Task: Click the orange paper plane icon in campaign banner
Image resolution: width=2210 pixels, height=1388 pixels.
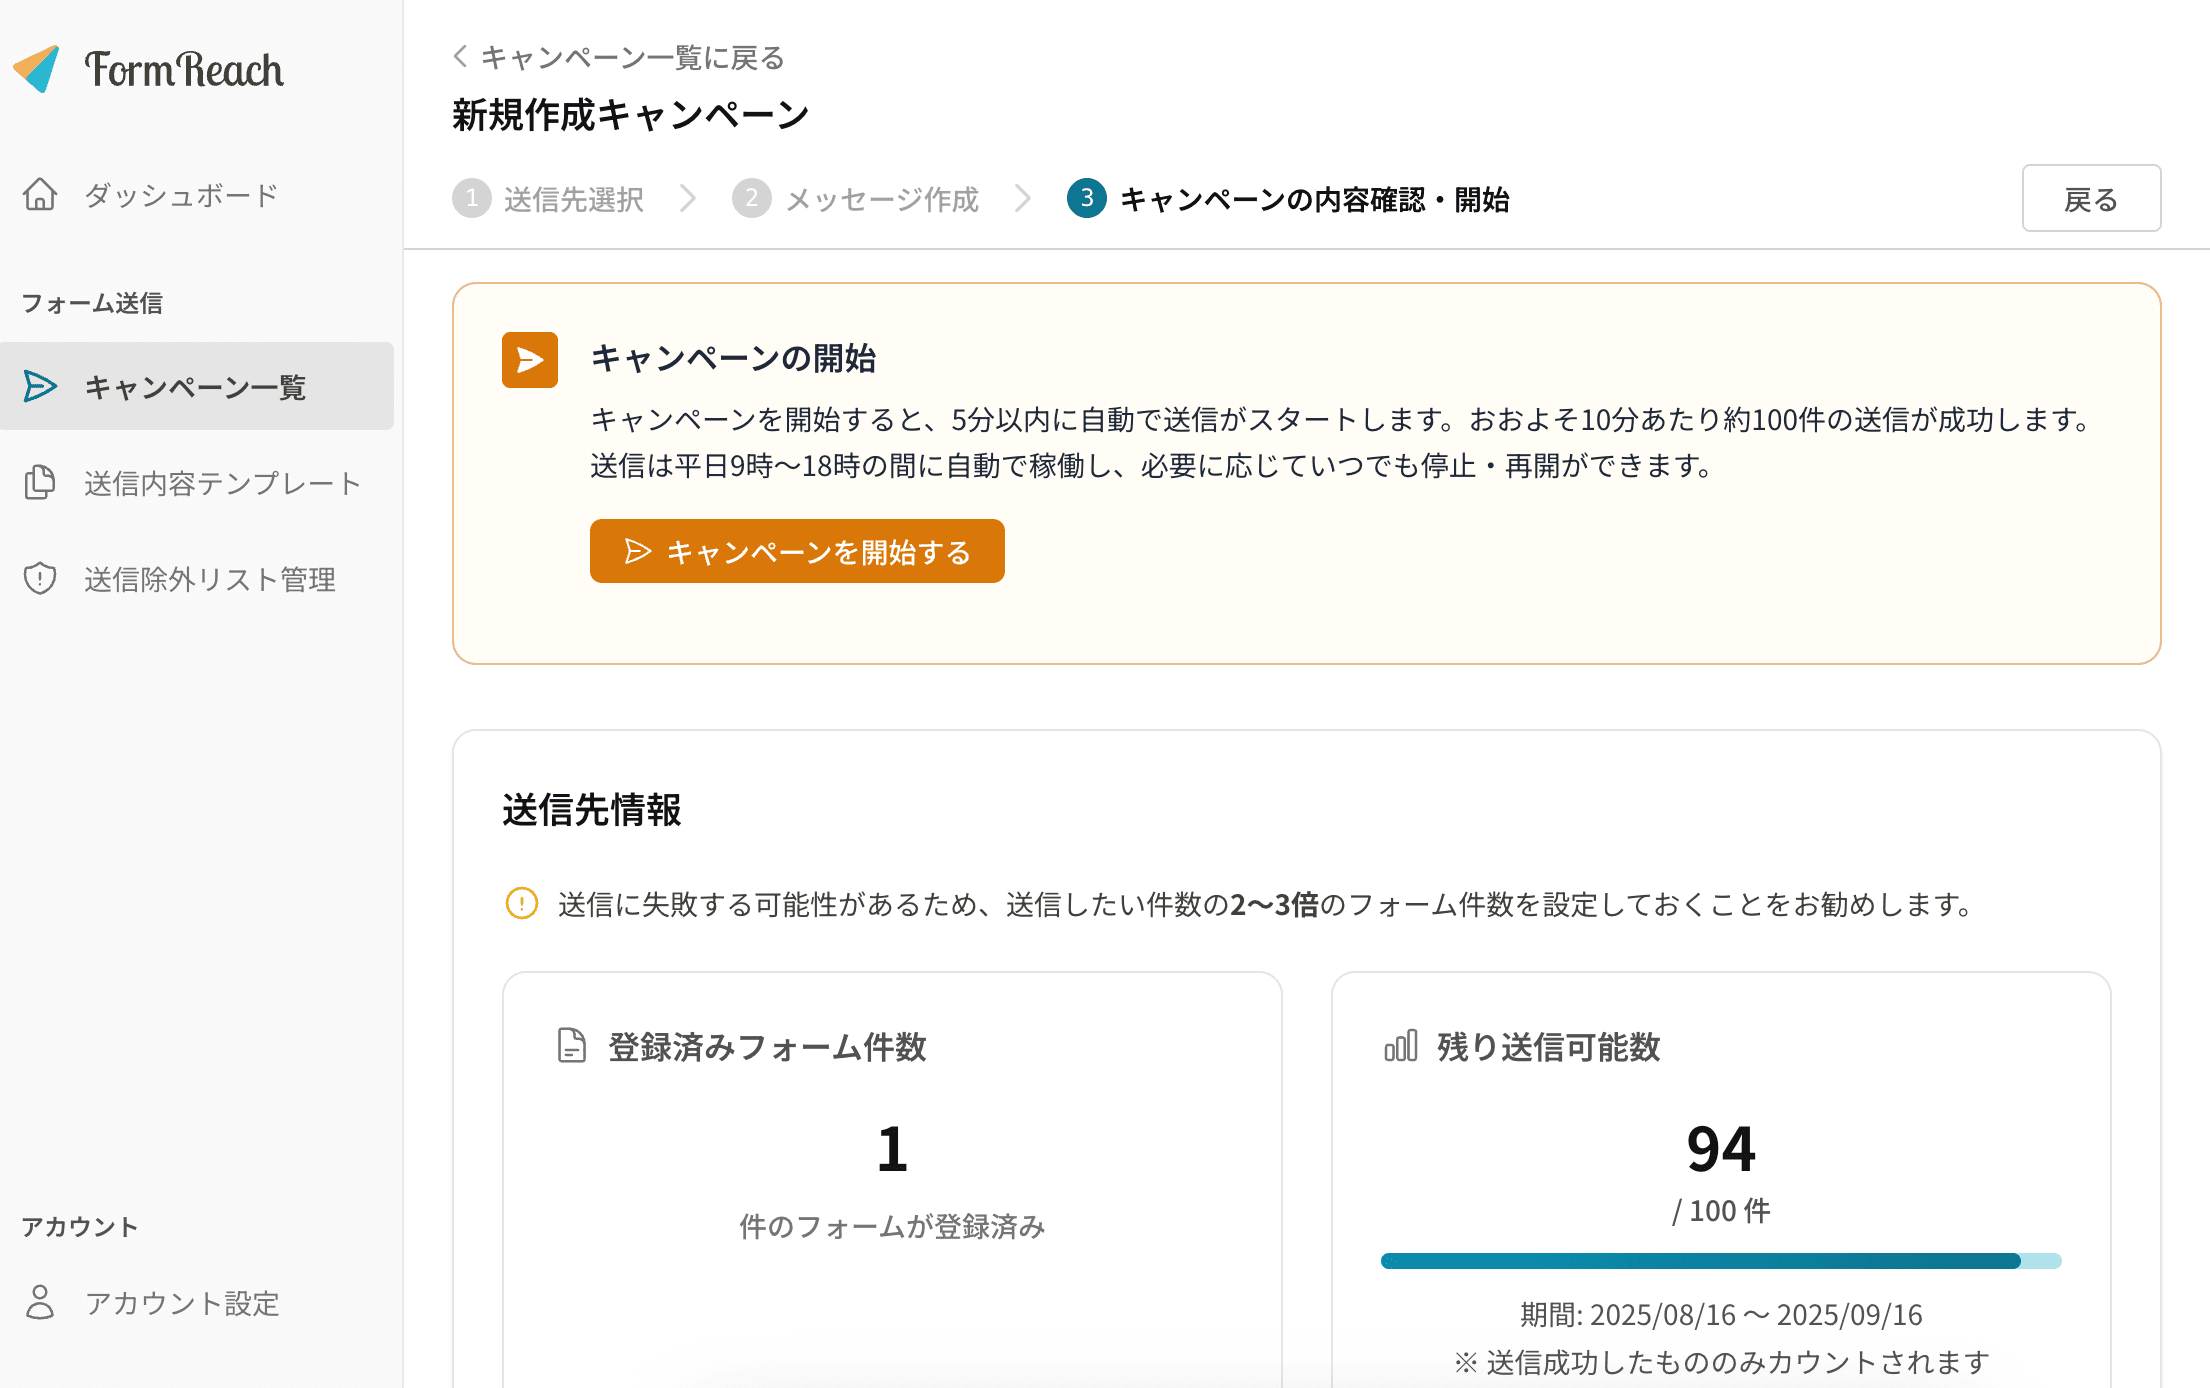Action: point(529,359)
